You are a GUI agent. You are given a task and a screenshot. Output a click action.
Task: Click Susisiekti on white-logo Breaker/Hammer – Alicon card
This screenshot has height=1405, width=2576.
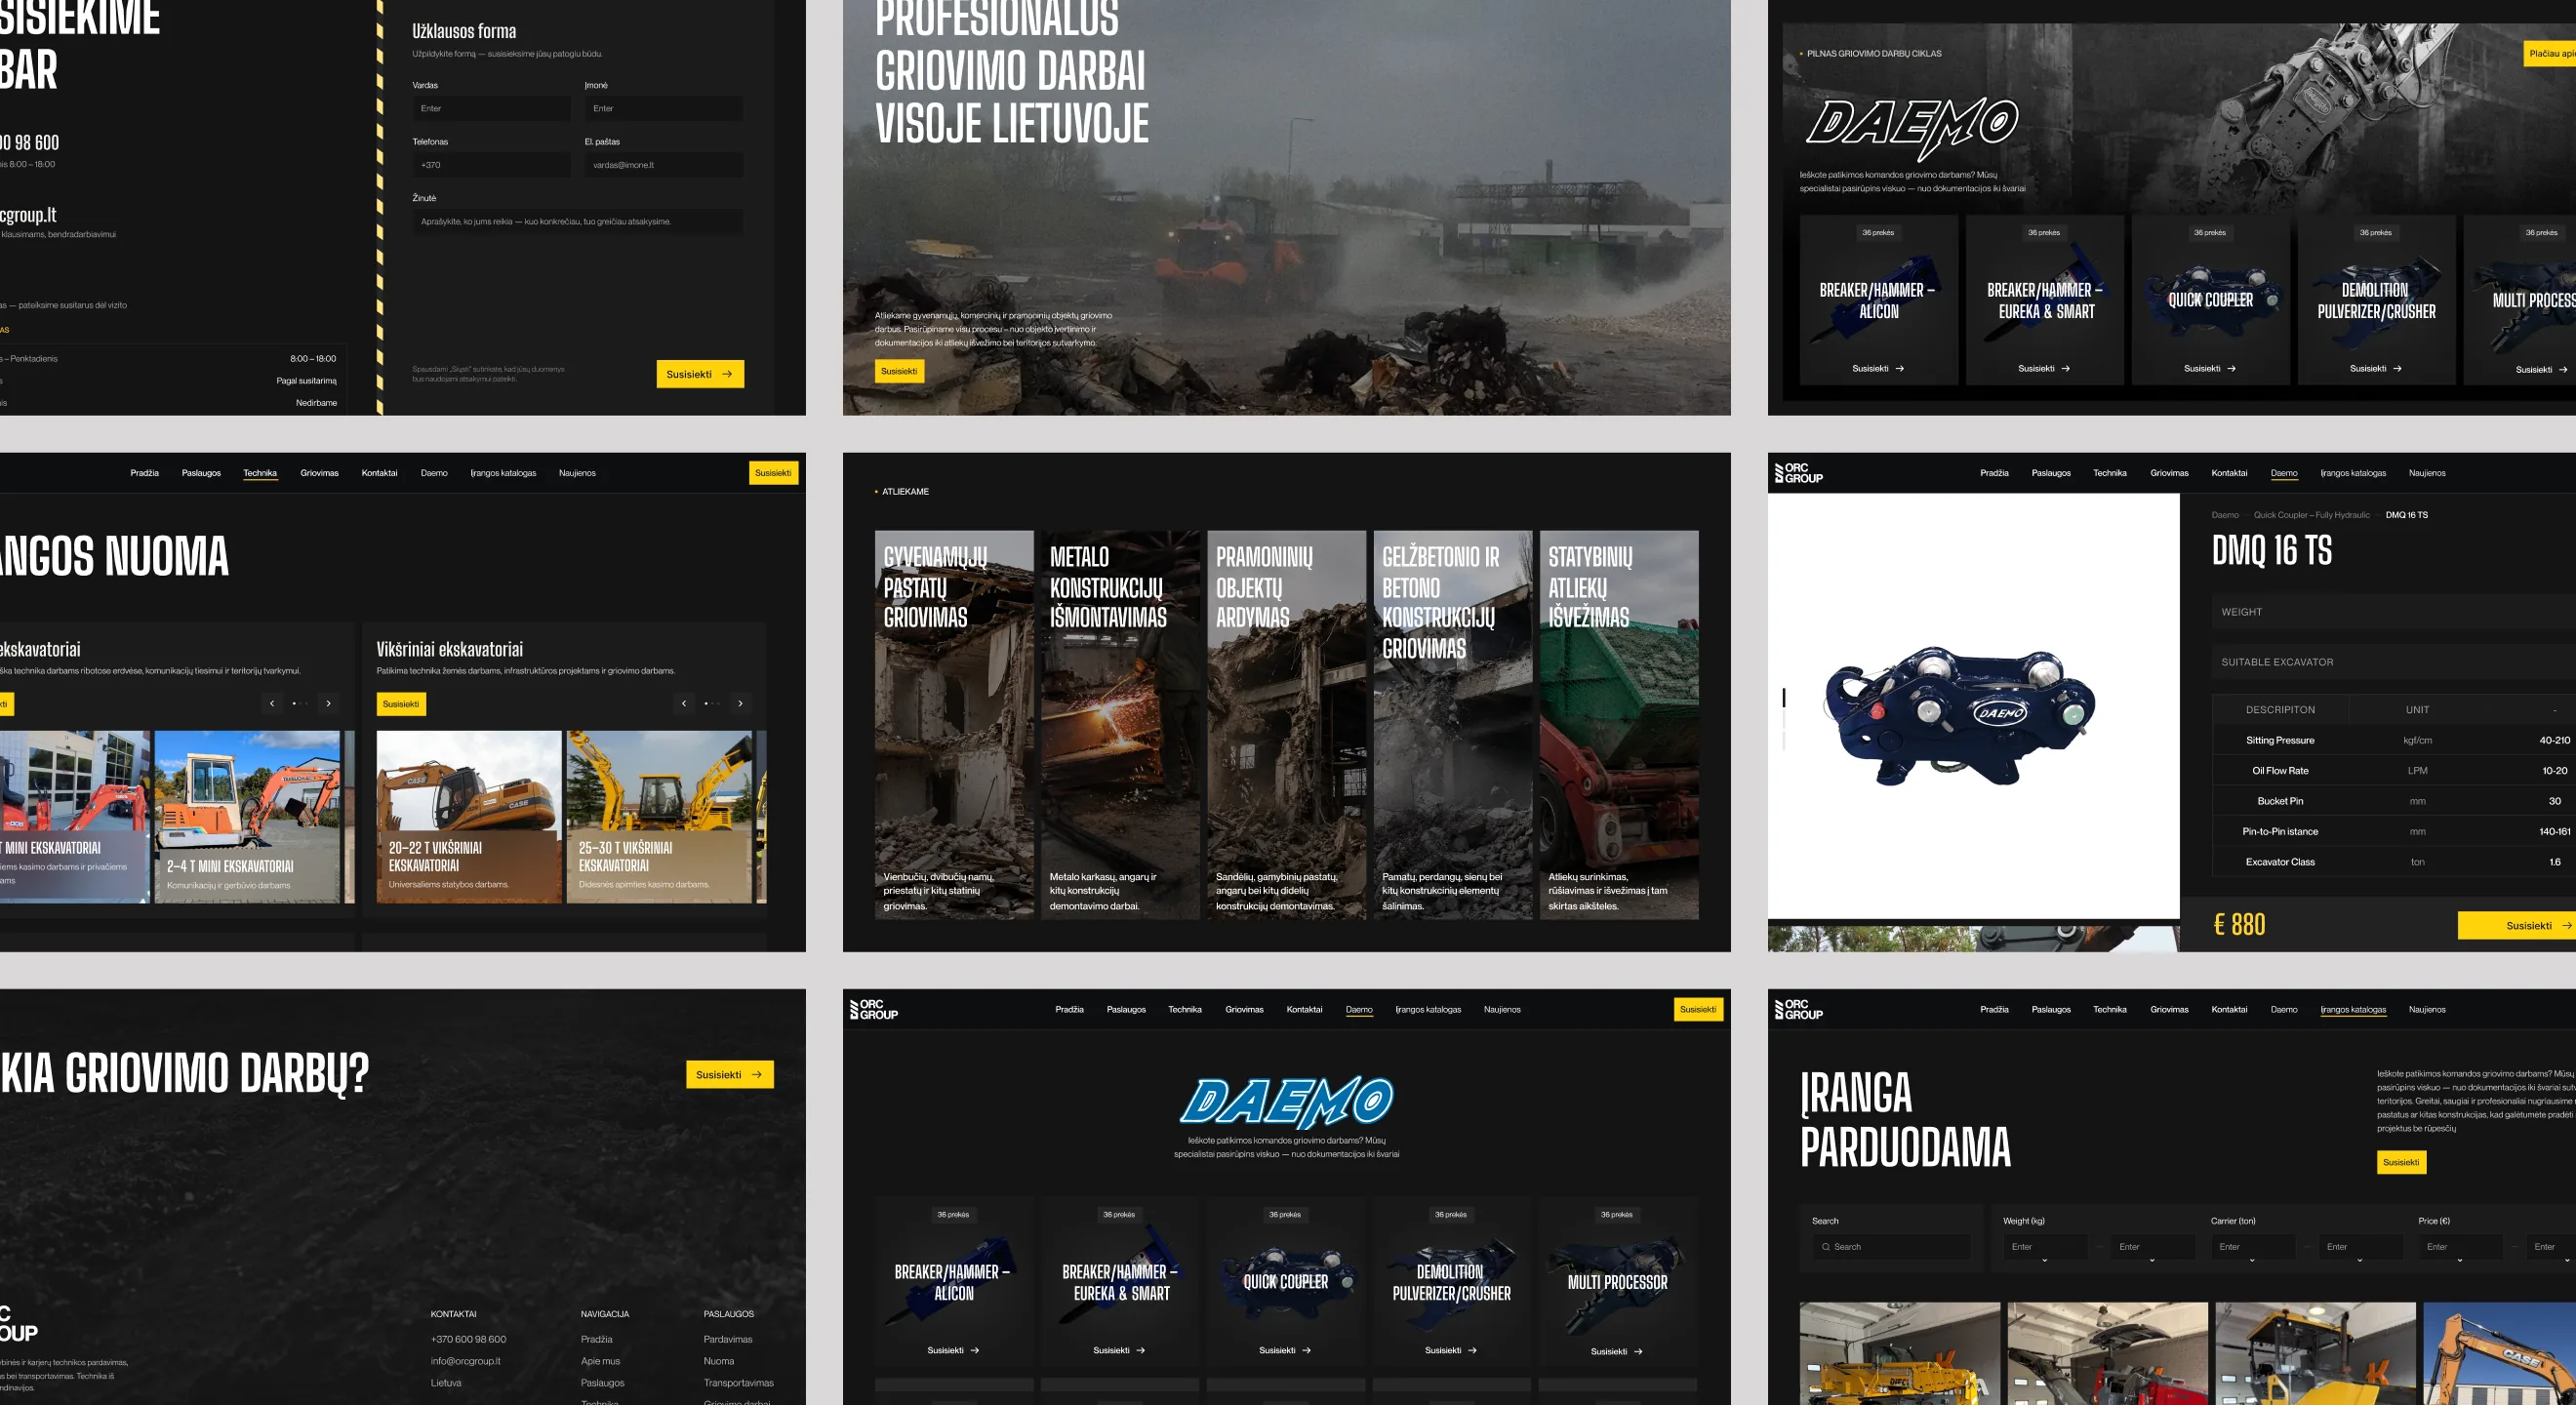point(1878,369)
